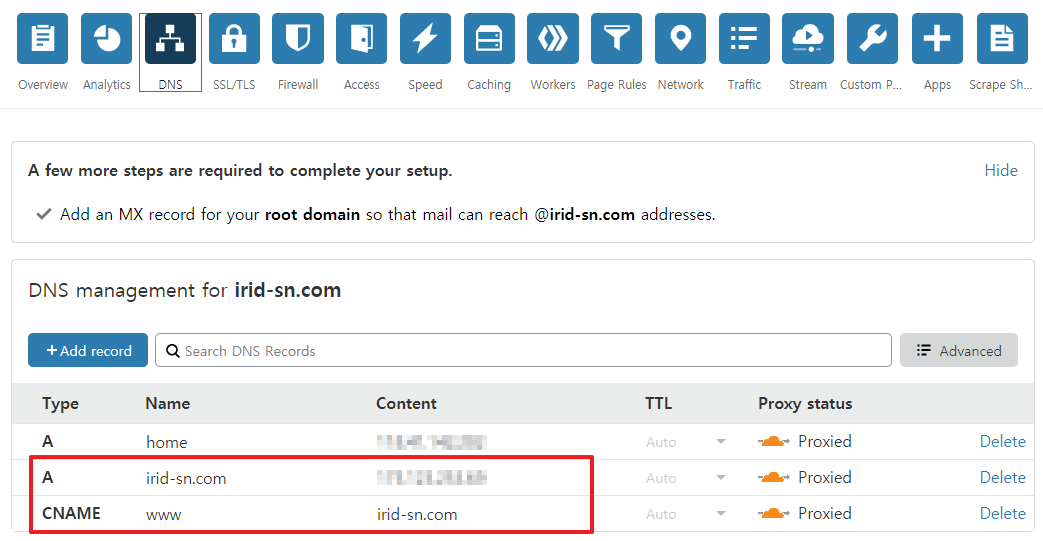Hide the setup steps notice
This screenshot has height=541, width=1043.
click(x=1000, y=170)
